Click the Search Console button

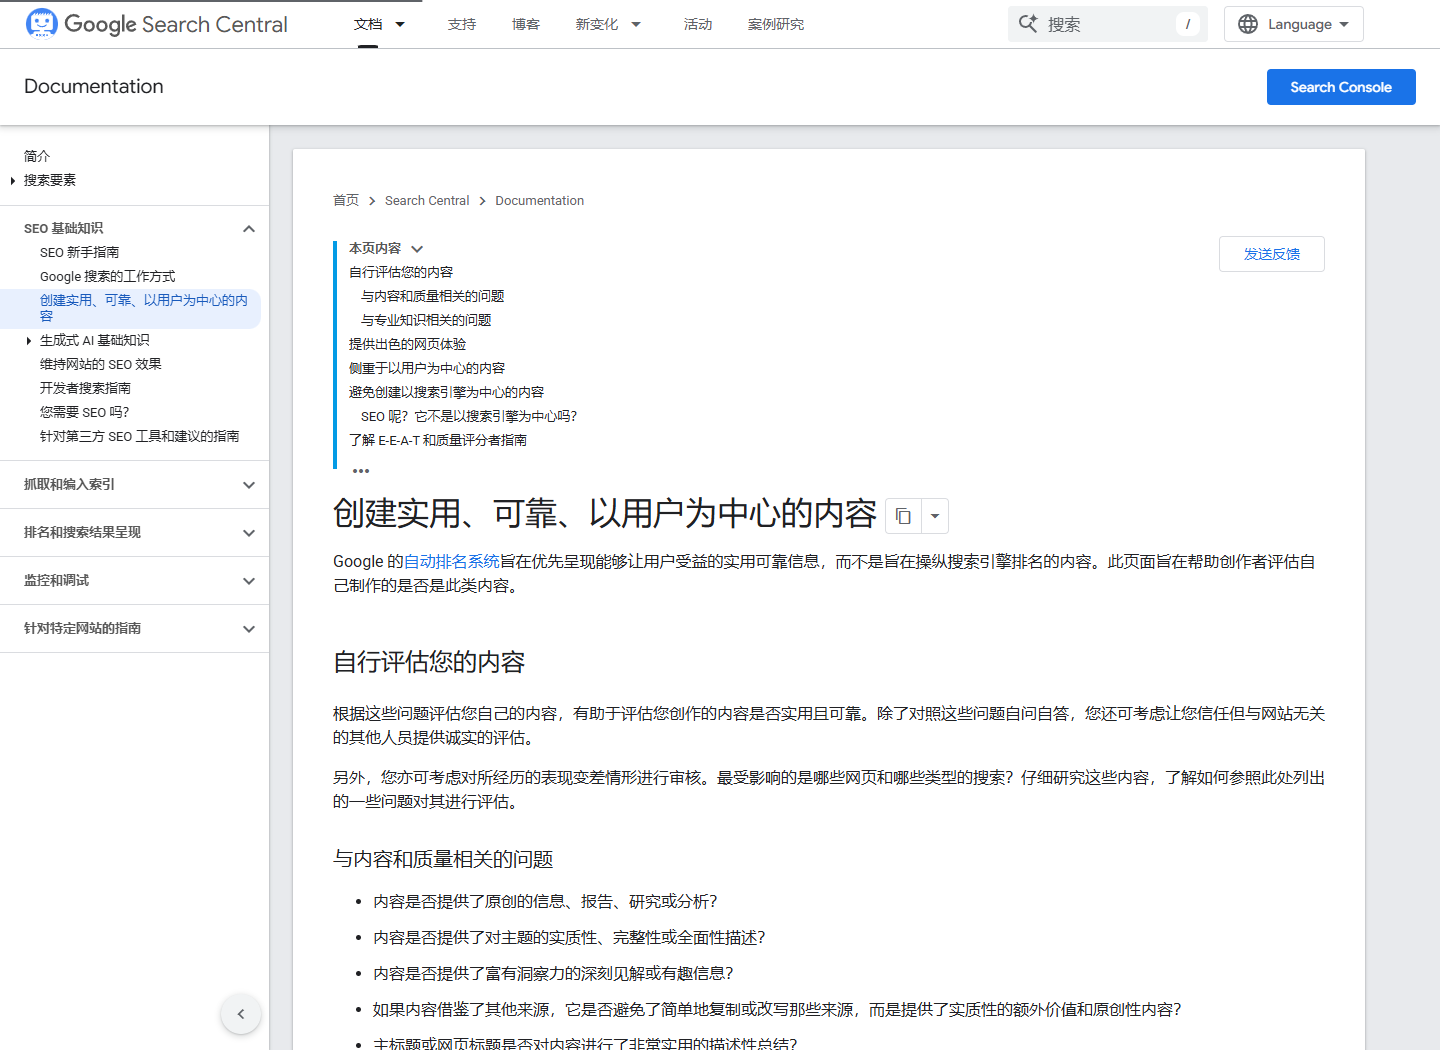1341,87
